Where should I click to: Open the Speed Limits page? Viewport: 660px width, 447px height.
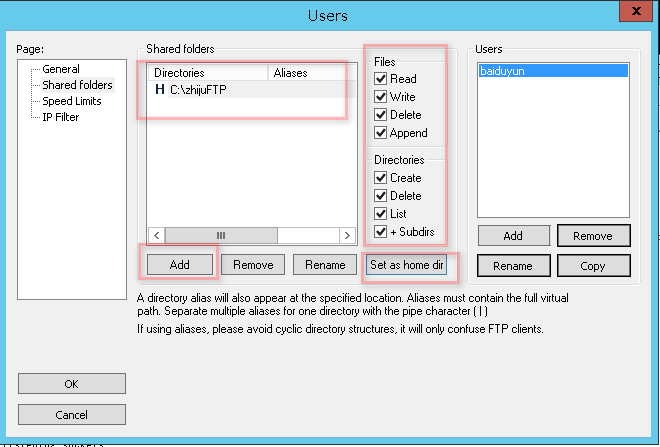[72, 101]
